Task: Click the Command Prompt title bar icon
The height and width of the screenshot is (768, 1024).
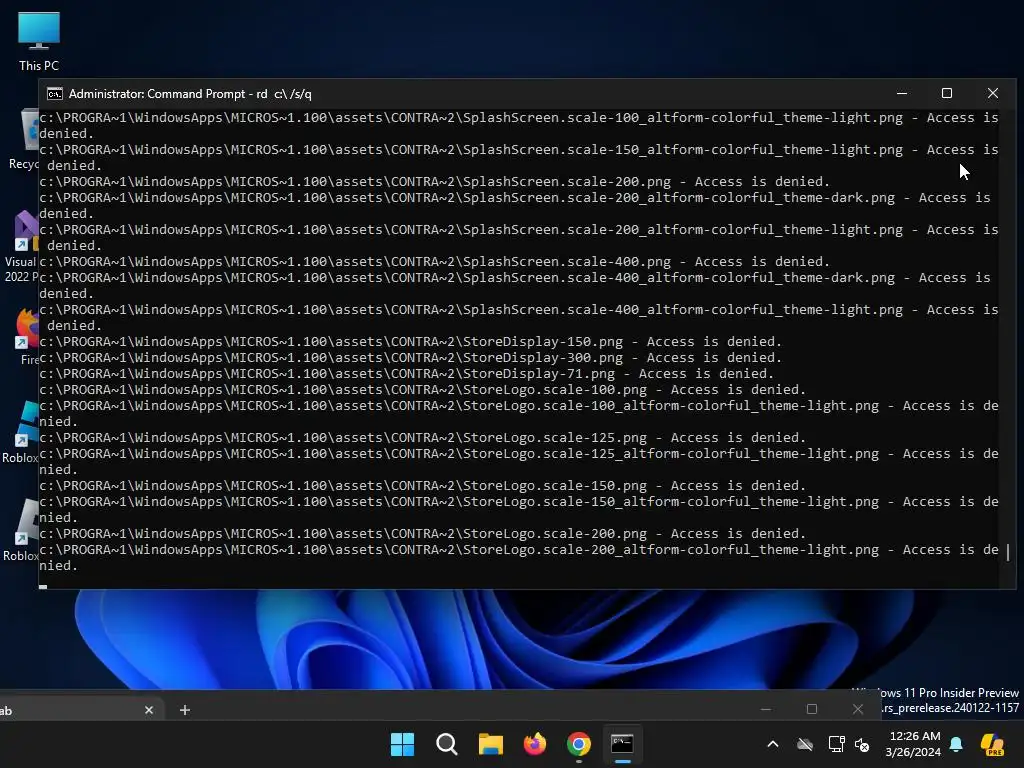Action: point(55,94)
